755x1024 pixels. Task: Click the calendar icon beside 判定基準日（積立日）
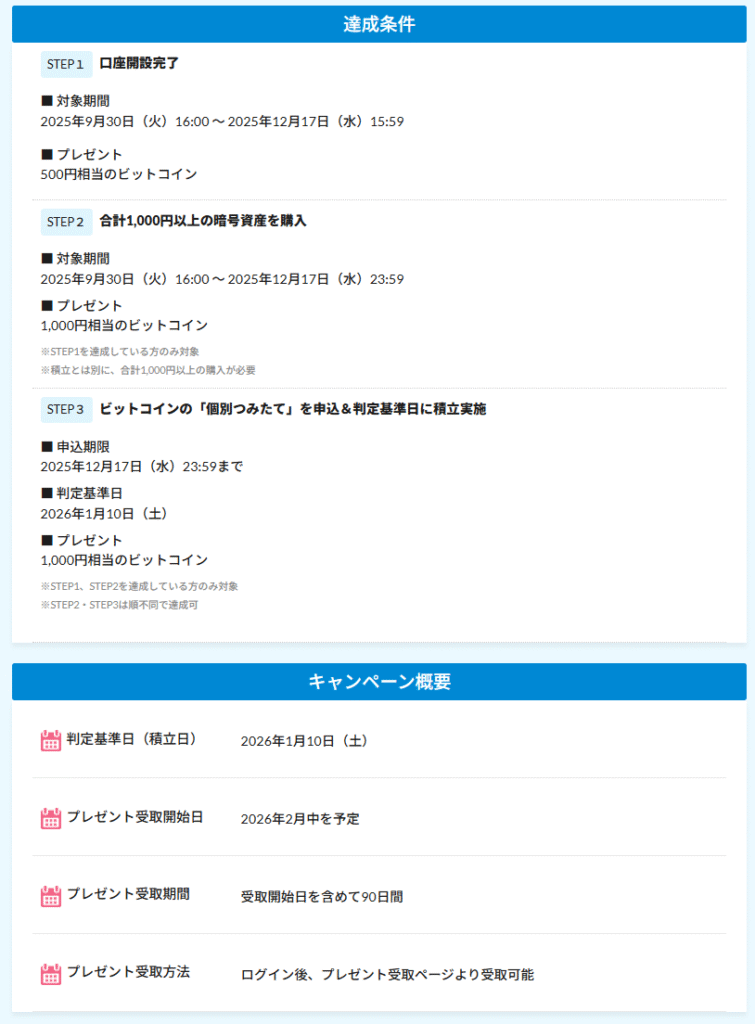coord(51,741)
